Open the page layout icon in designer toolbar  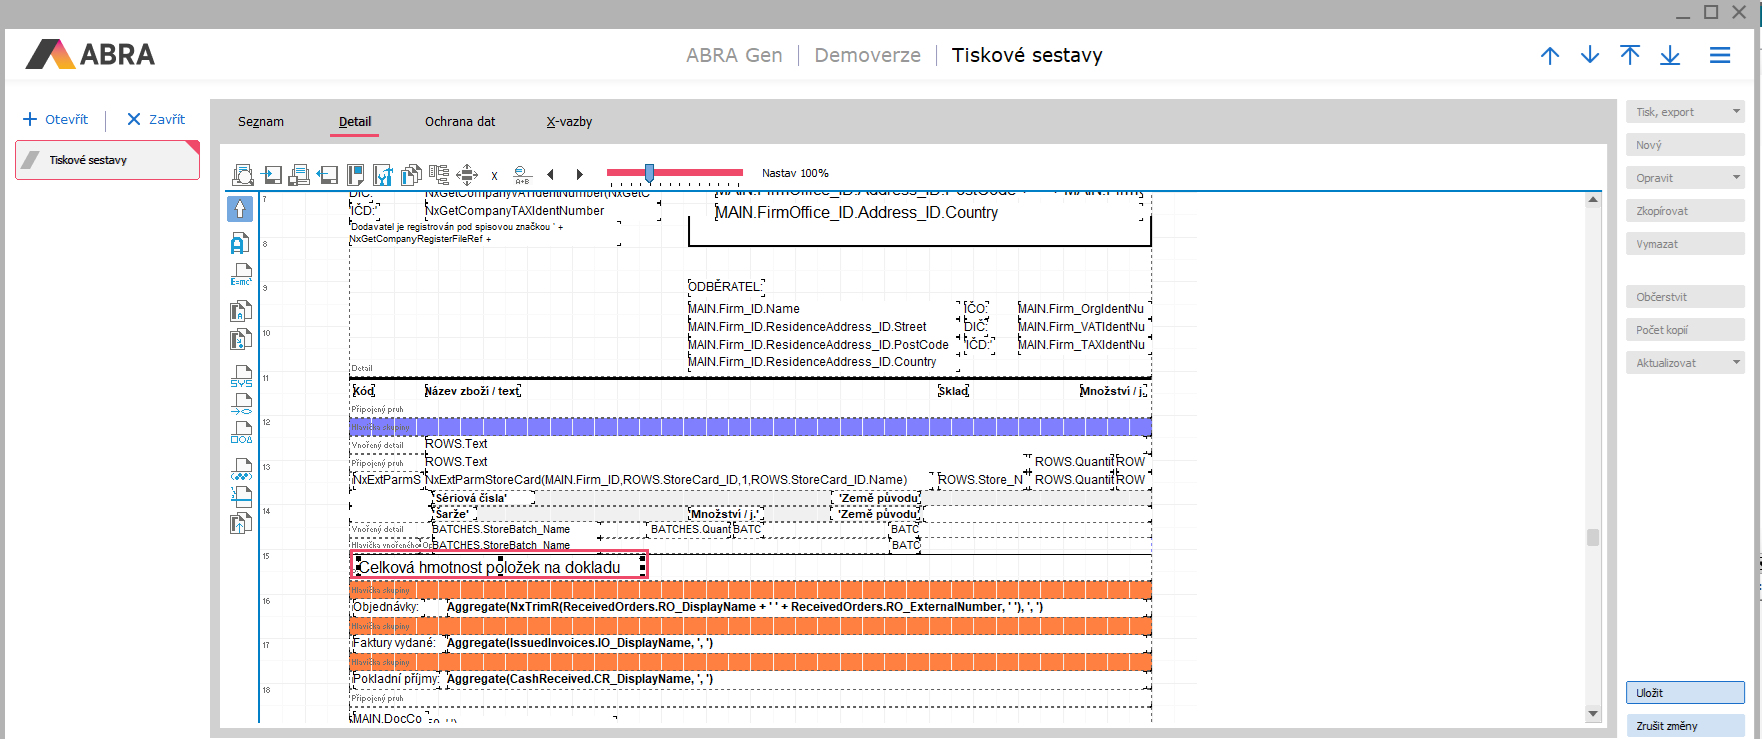(x=355, y=175)
